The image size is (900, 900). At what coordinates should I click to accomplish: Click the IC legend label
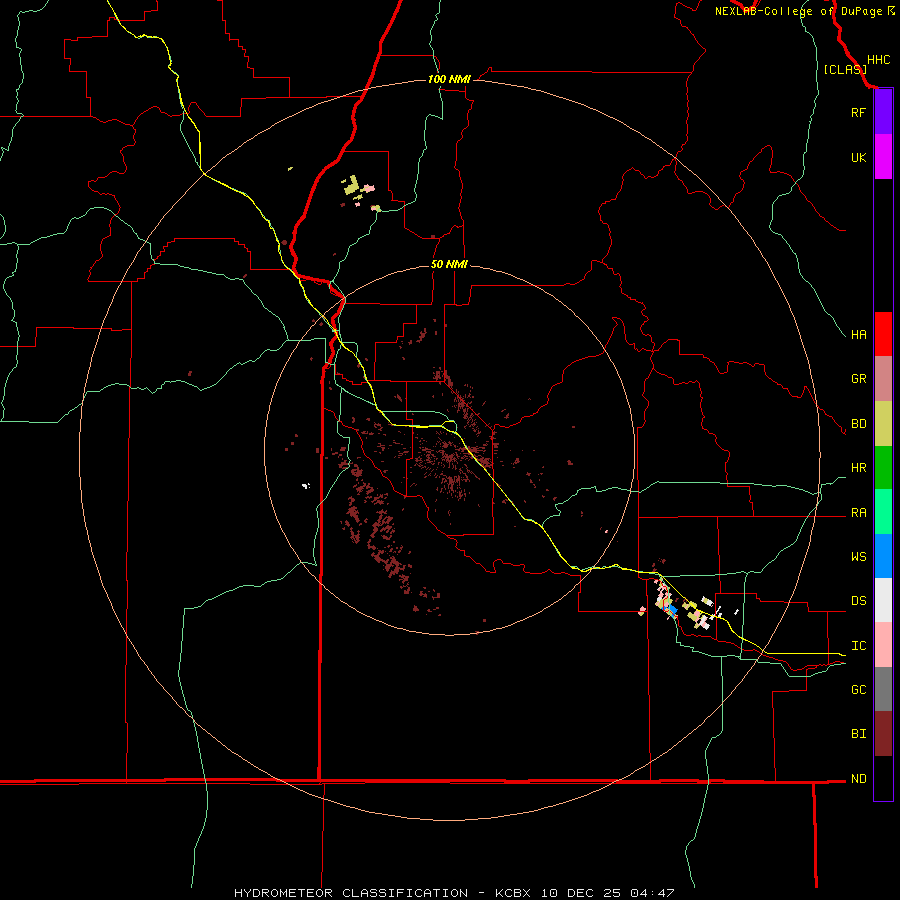[858, 646]
